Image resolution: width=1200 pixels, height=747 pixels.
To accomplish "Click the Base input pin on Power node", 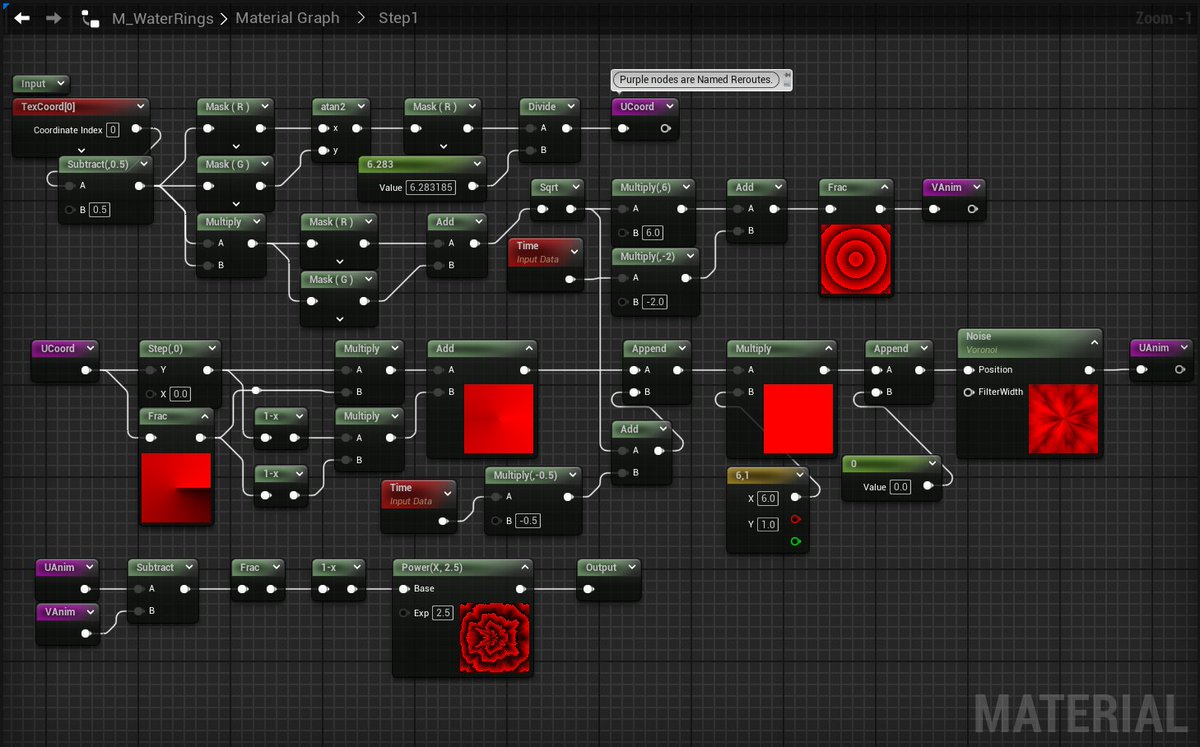I will coord(404,589).
